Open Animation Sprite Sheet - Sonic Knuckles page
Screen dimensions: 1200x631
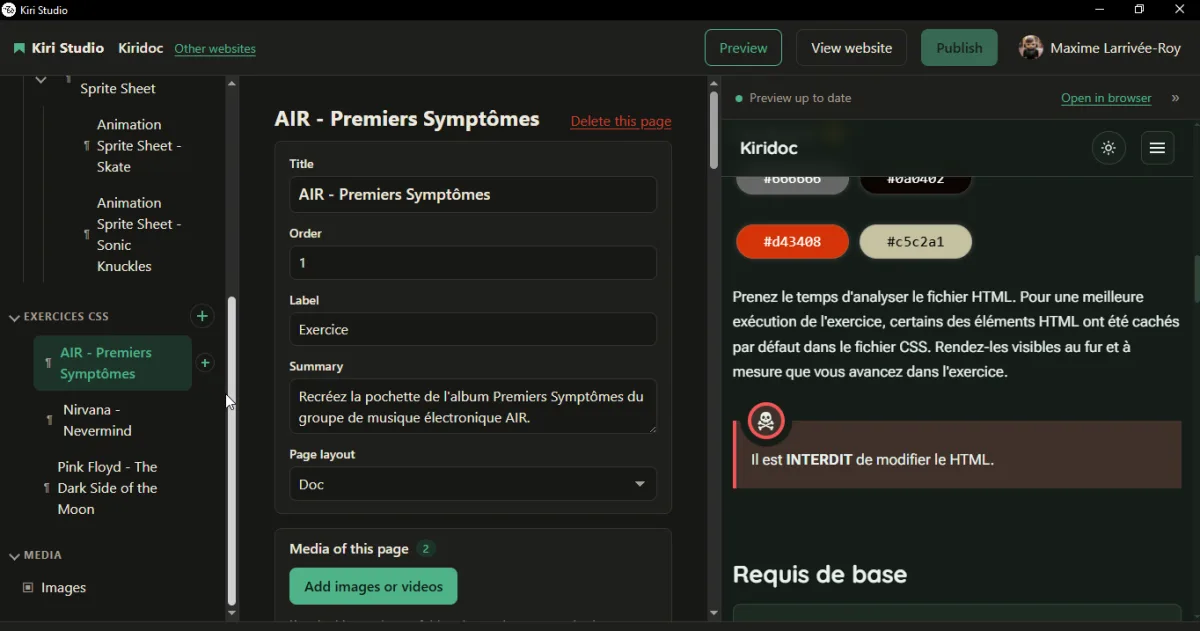139,234
